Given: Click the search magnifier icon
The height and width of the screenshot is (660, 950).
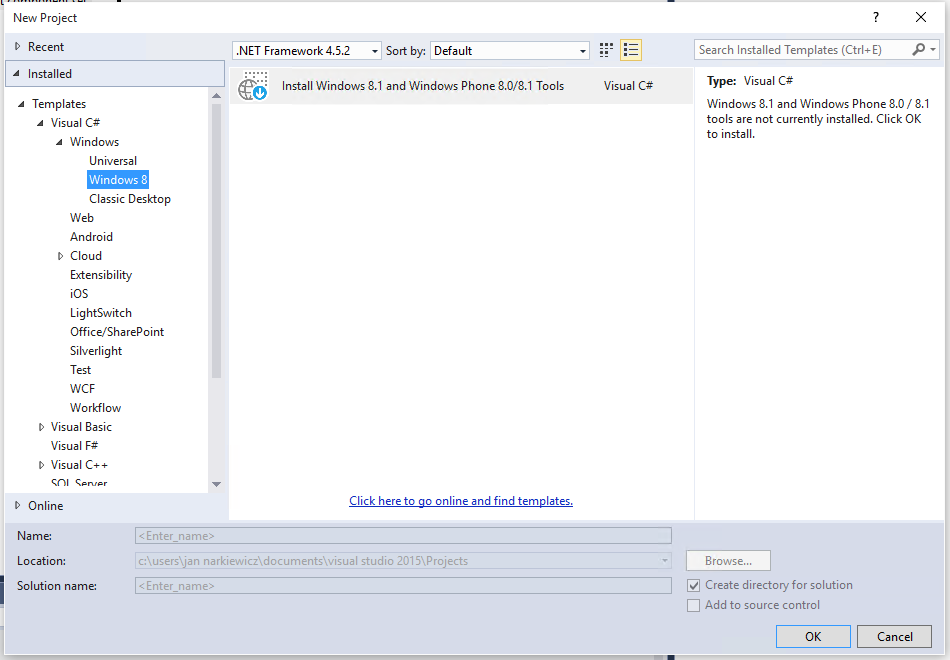Looking at the screenshot, I should [918, 50].
